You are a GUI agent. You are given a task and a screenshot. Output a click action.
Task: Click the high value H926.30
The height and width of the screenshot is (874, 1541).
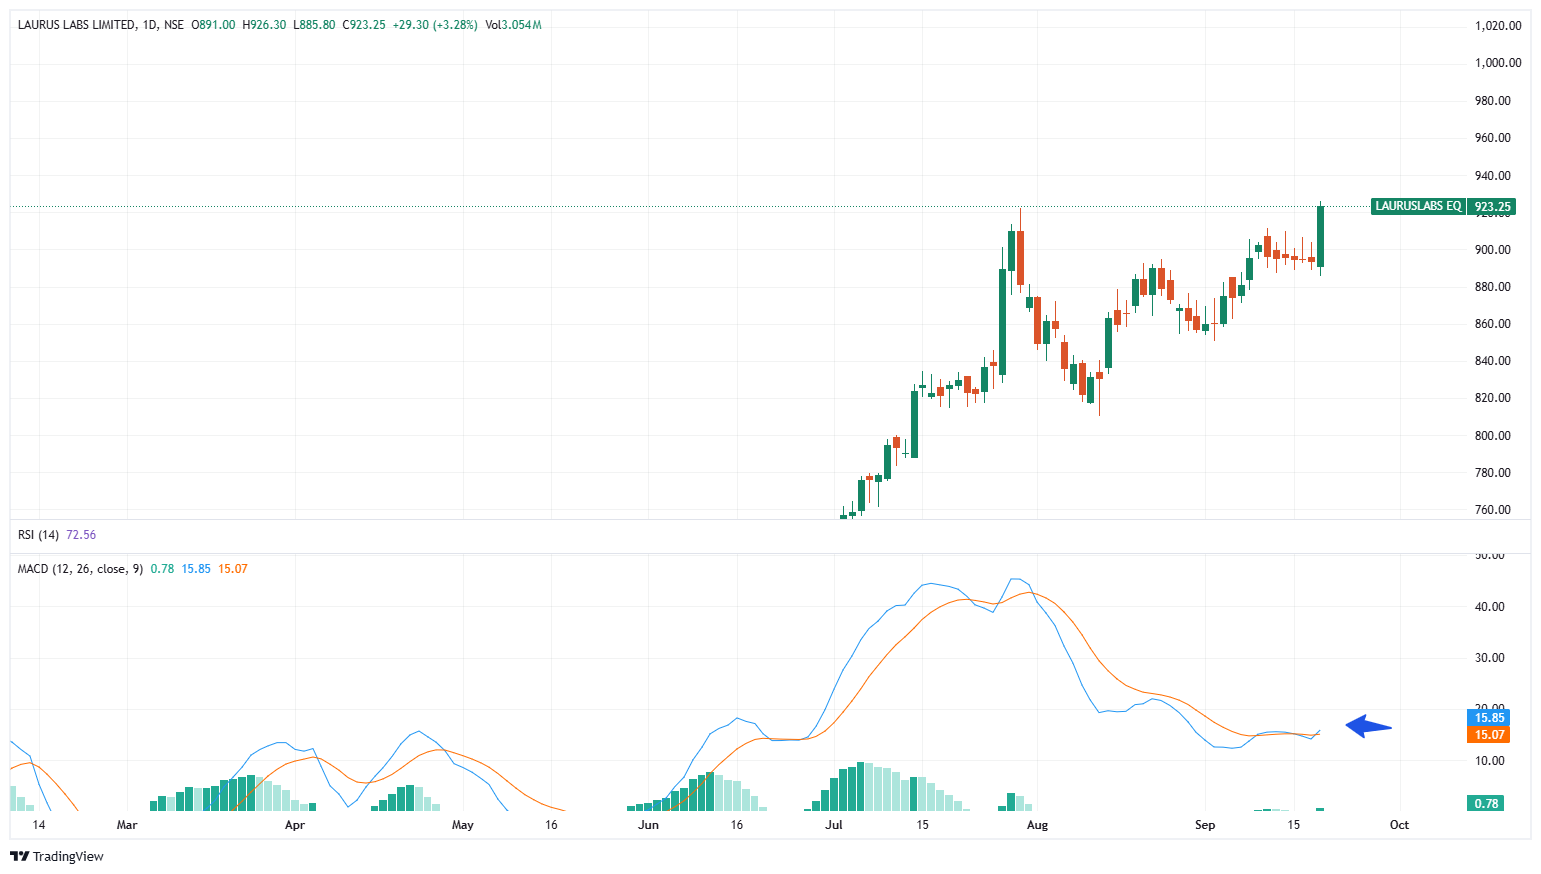coord(264,25)
